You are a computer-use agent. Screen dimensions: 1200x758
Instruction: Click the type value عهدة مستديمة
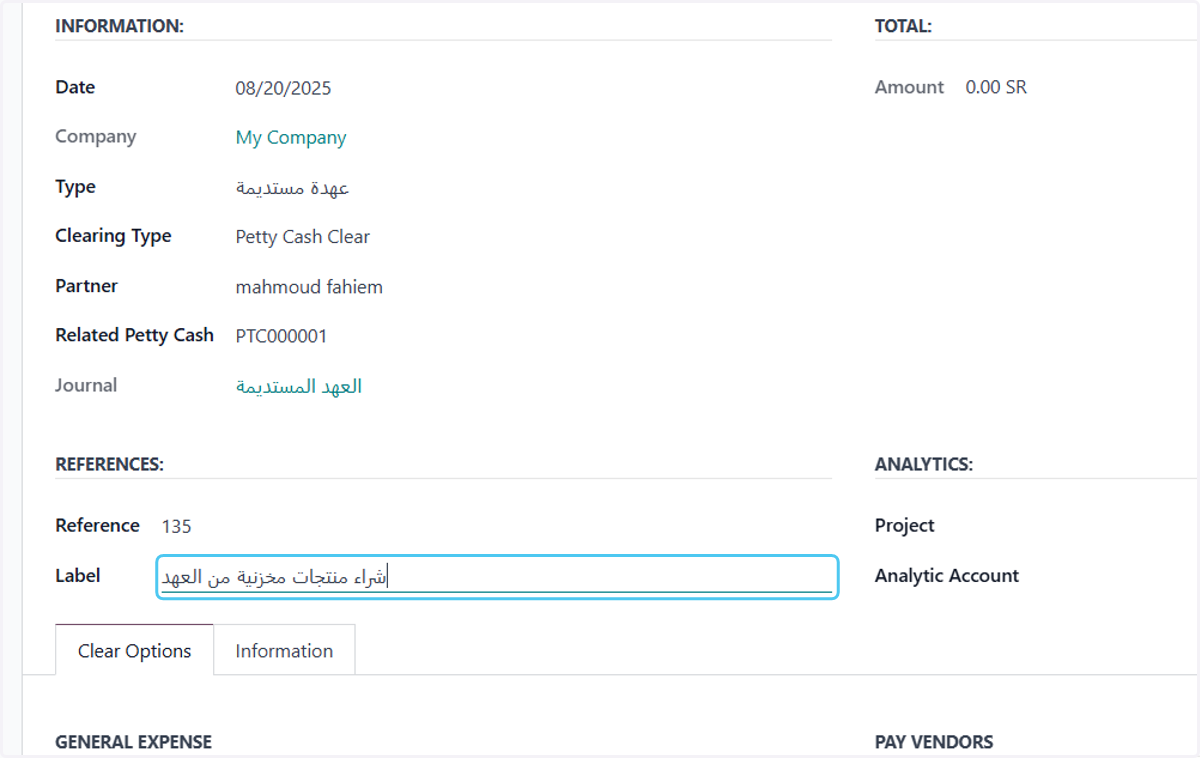(292, 187)
